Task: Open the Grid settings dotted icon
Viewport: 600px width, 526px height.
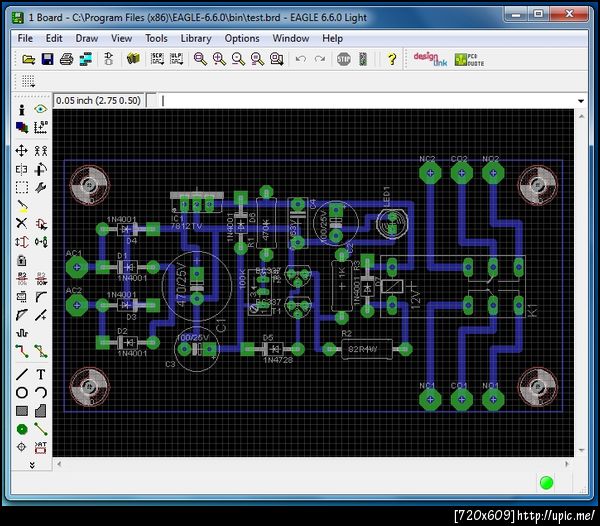Action: pyautogui.click(x=28, y=81)
